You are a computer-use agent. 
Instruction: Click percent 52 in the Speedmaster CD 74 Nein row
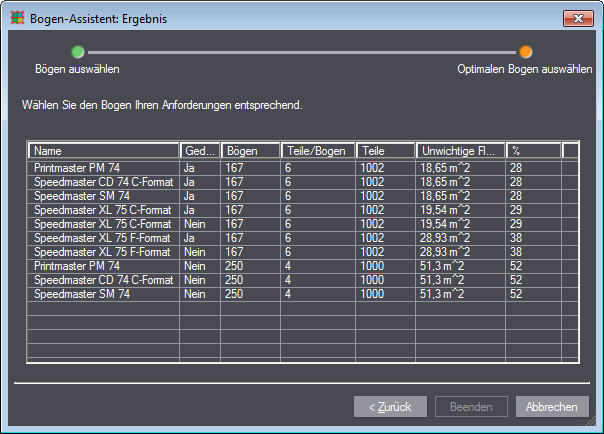coord(516,280)
